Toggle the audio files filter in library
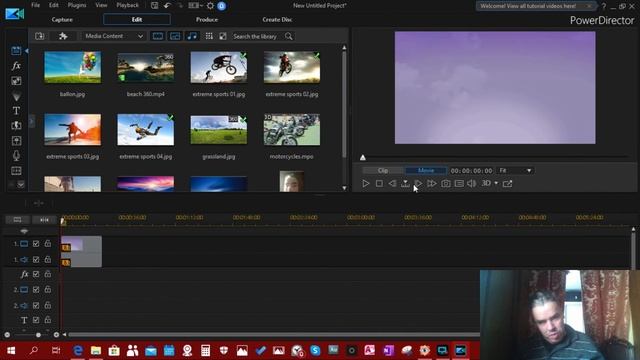 (192, 36)
